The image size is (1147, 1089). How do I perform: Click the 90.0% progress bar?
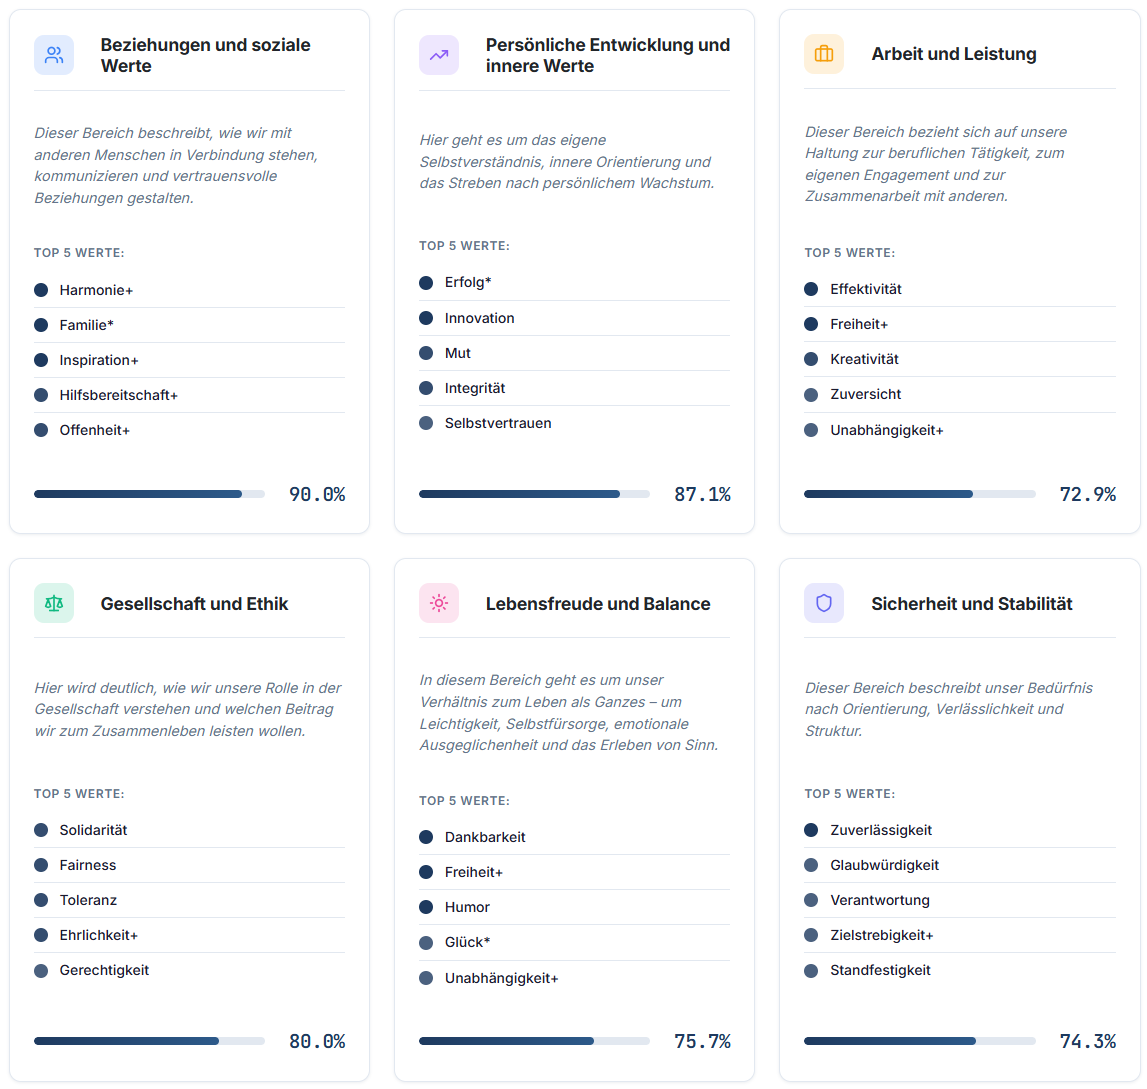pos(149,494)
